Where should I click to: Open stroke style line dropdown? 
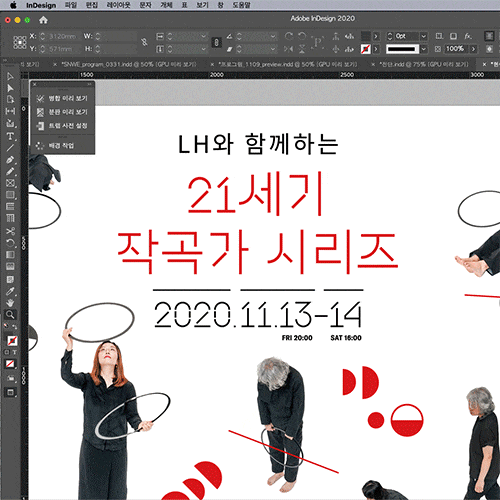point(423,49)
